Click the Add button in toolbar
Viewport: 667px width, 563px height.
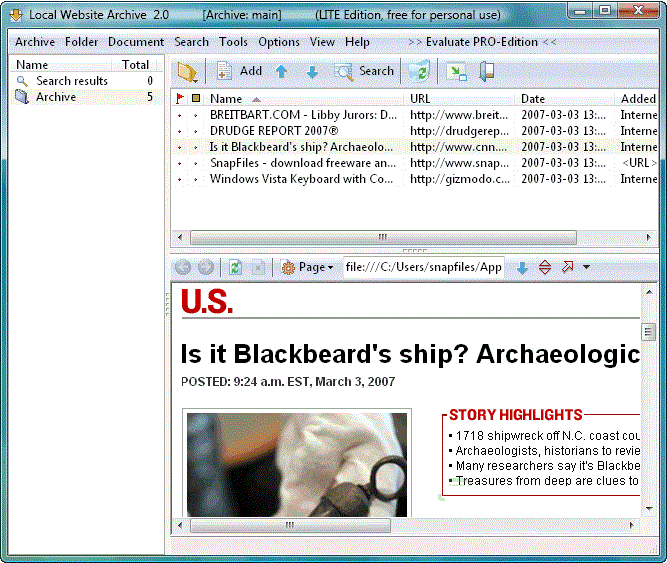point(240,71)
